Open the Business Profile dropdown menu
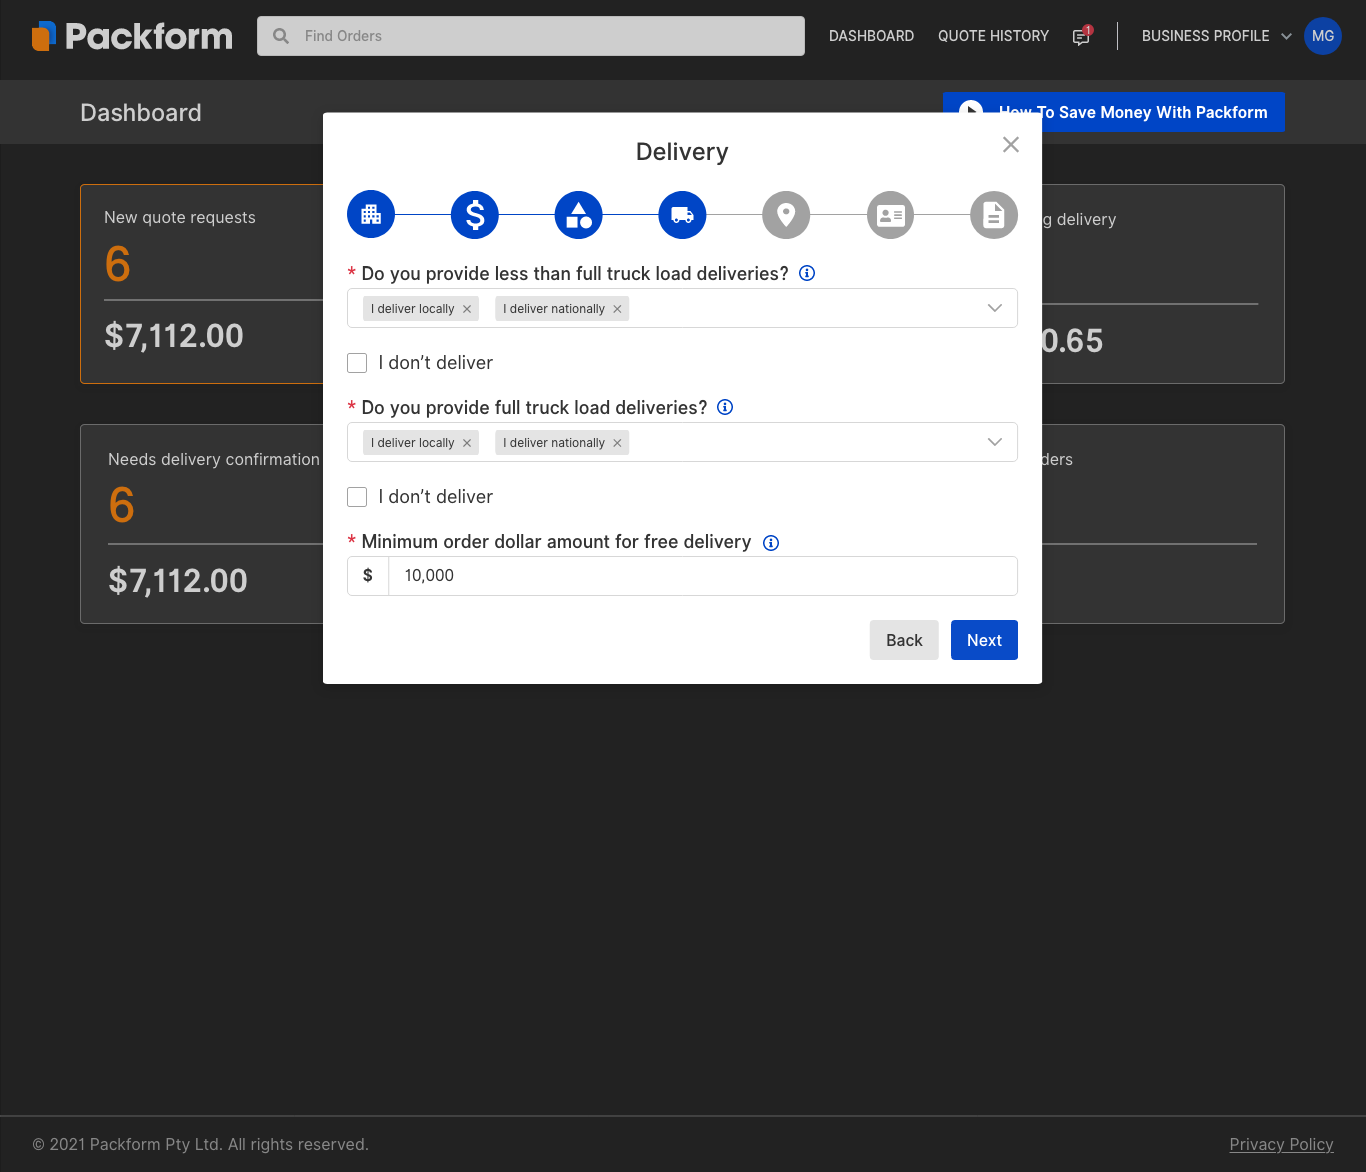The height and width of the screenshot is (1172, 1366). 1216,36
